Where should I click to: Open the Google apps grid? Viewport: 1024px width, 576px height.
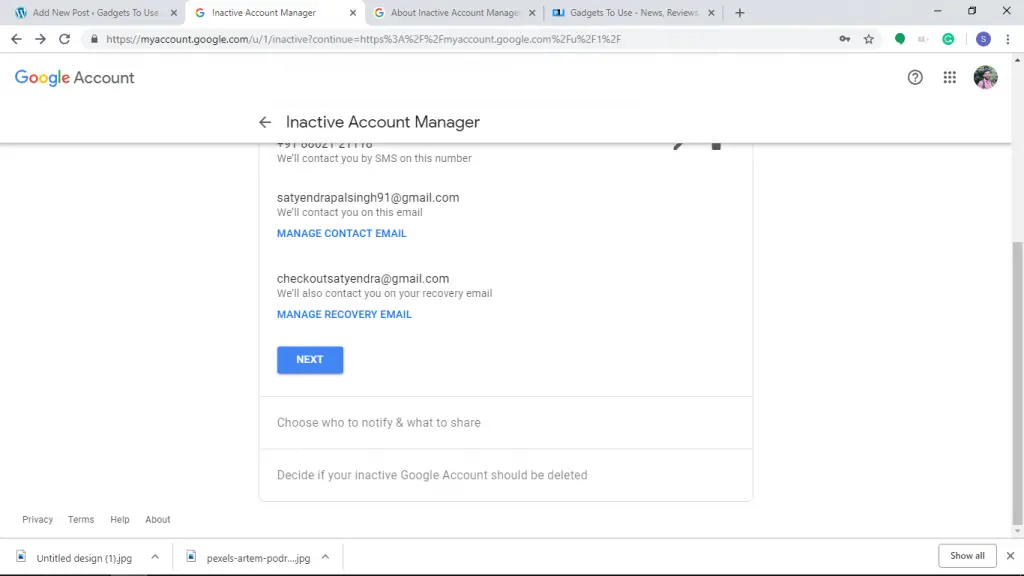950,77
